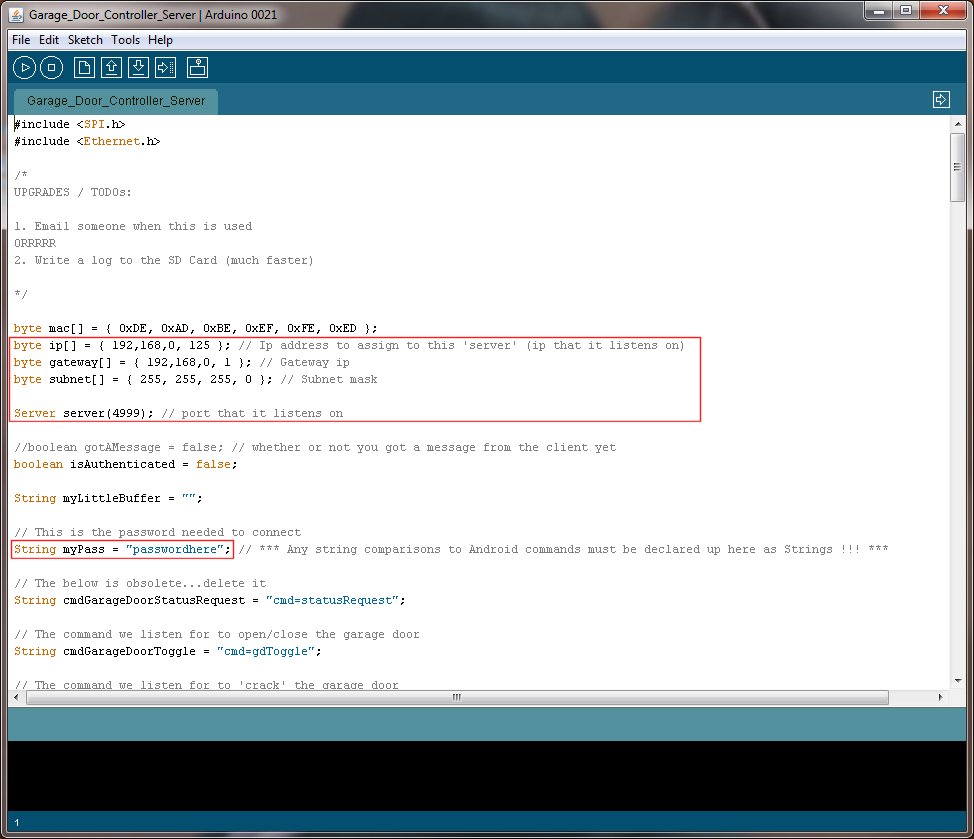Open the Help menu
The image size is (974, 839).
pos(160,40)
